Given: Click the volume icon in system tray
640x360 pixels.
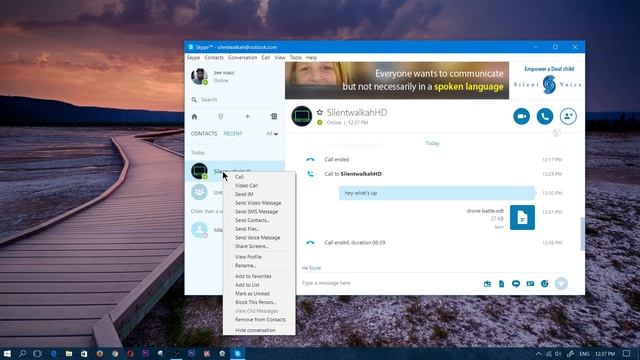Looking at the screenshot, I should pyautogui.click(x=558, y=354).
